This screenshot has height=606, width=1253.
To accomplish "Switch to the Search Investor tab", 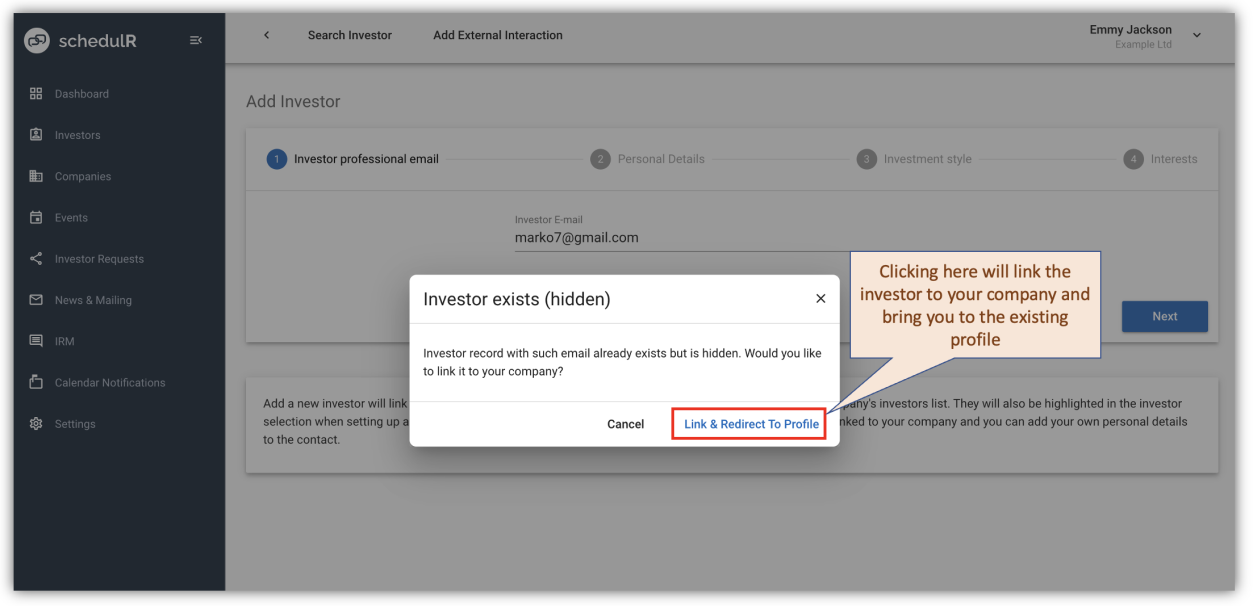I will [349, 34].
